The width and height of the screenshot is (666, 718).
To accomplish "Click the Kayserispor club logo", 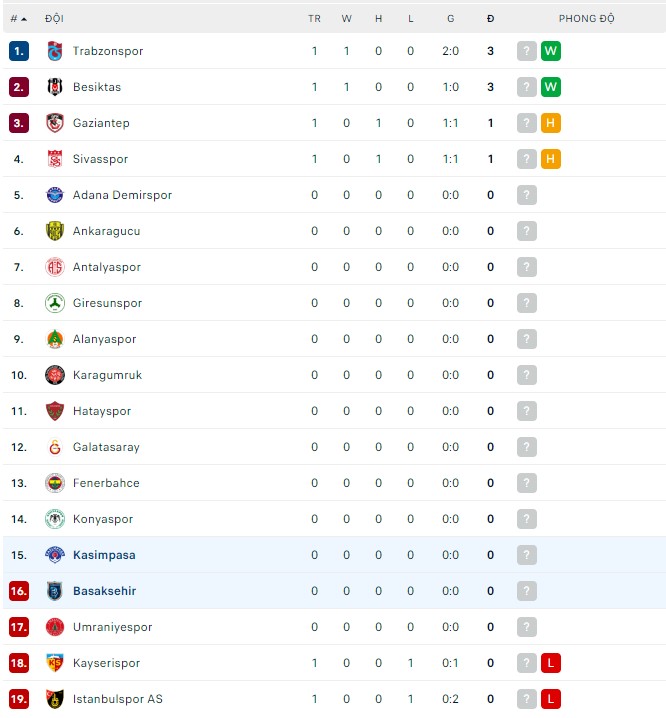I will coord(54,663).
